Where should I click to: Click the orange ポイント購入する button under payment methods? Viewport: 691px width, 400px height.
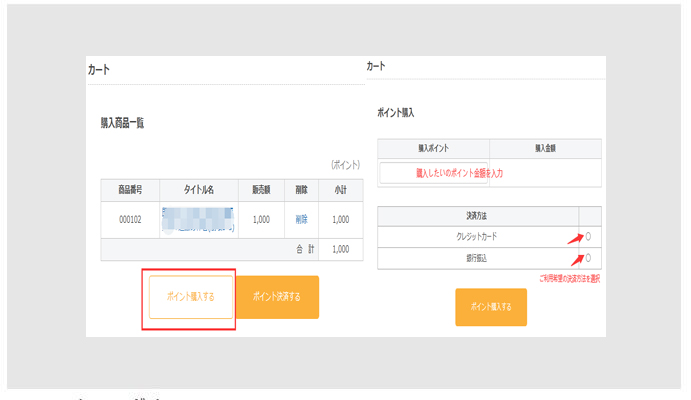[x=490, y=307]
